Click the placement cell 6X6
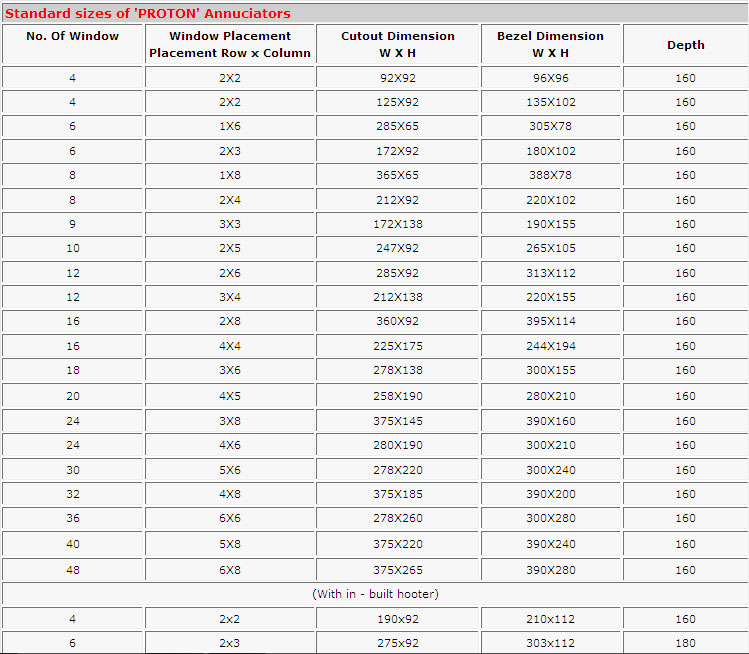 (230, 518)
